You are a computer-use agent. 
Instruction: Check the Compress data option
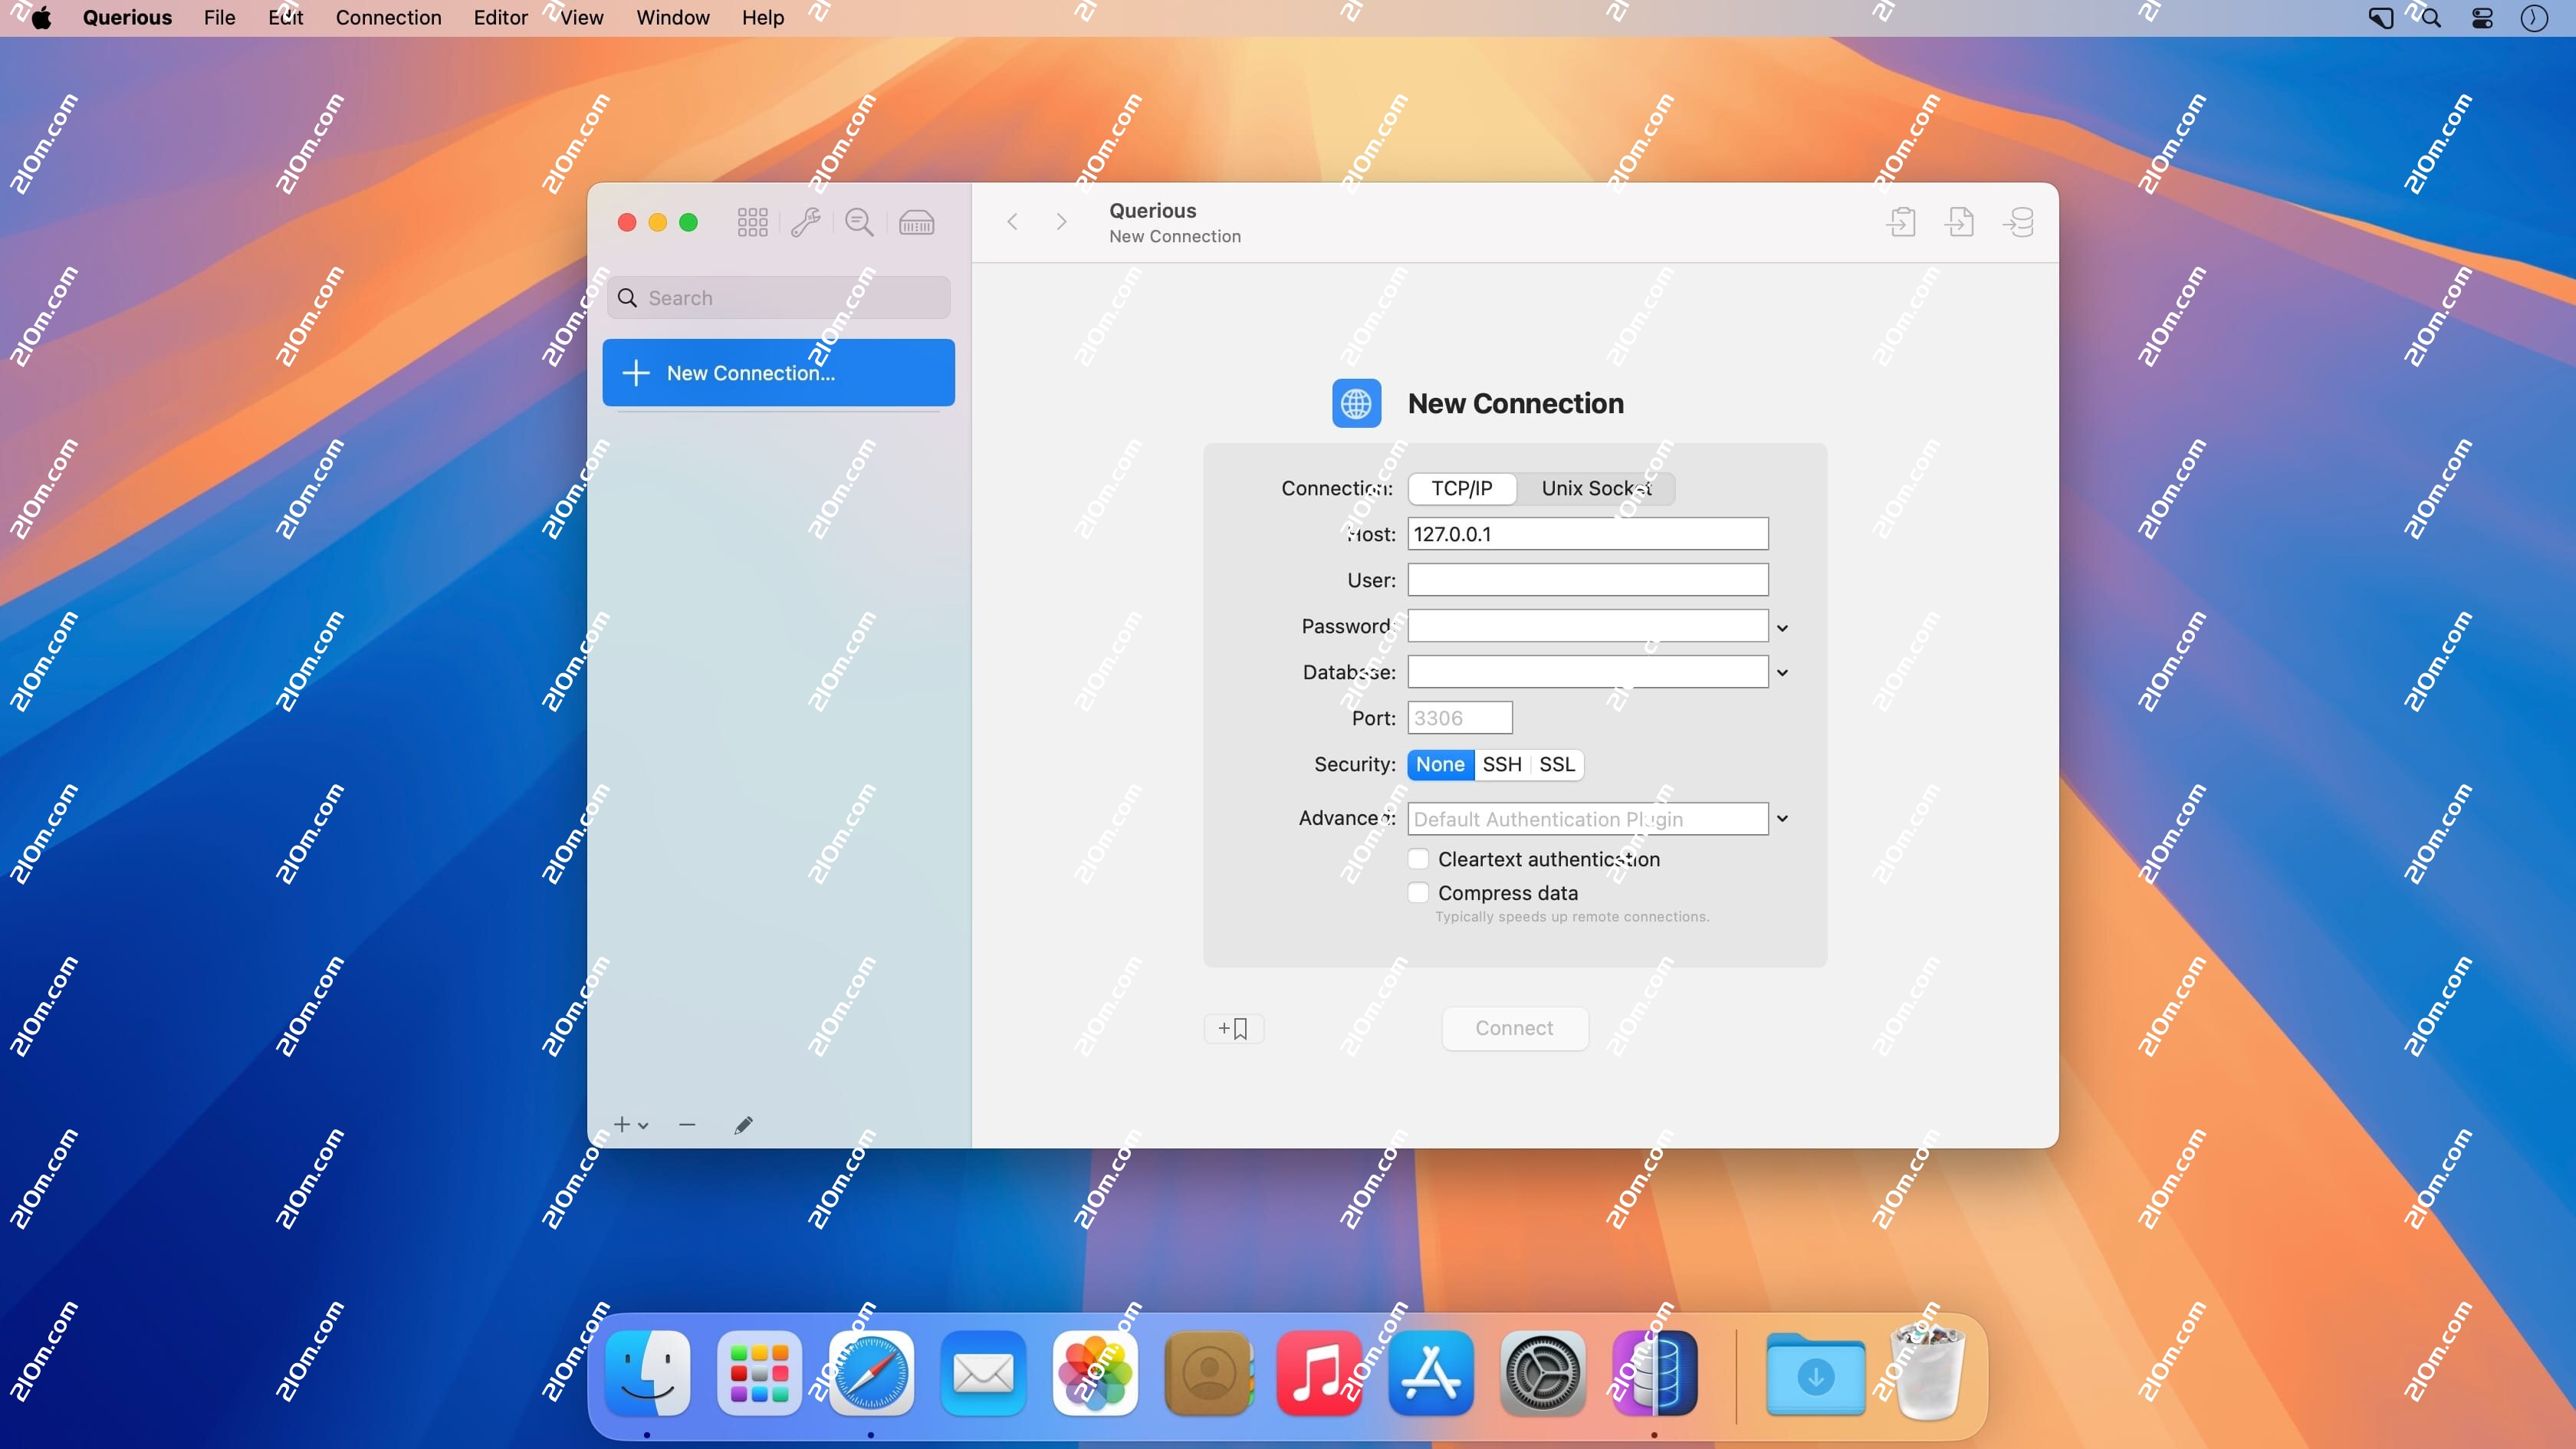1418,892
